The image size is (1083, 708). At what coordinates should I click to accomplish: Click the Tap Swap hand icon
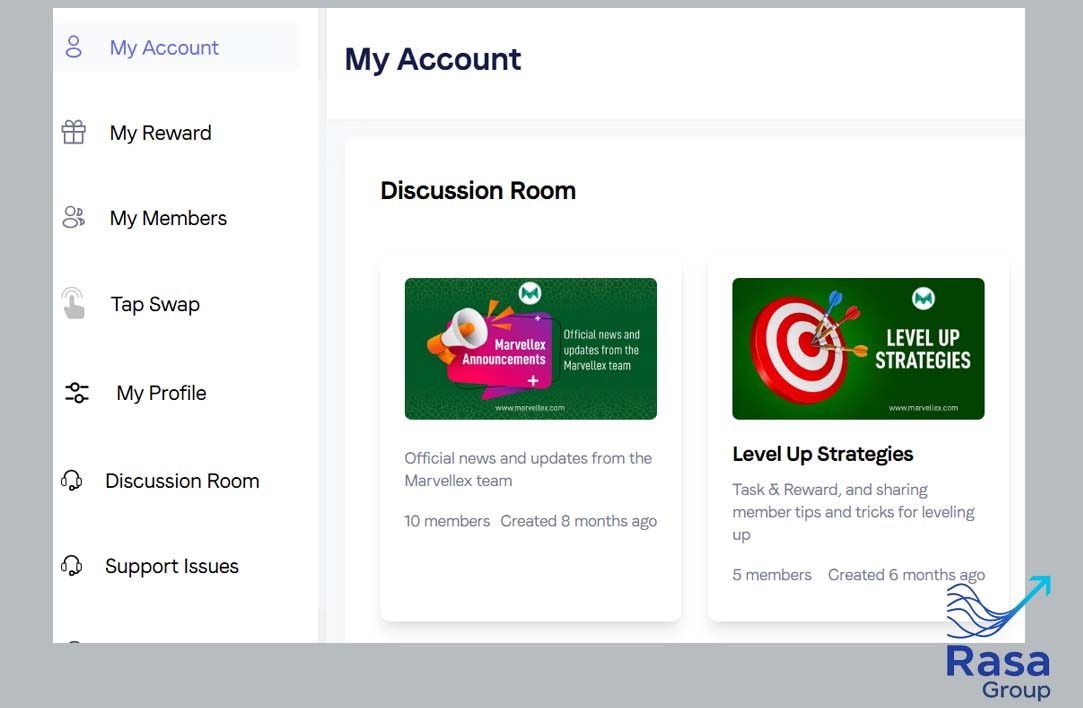click(74, 303)
